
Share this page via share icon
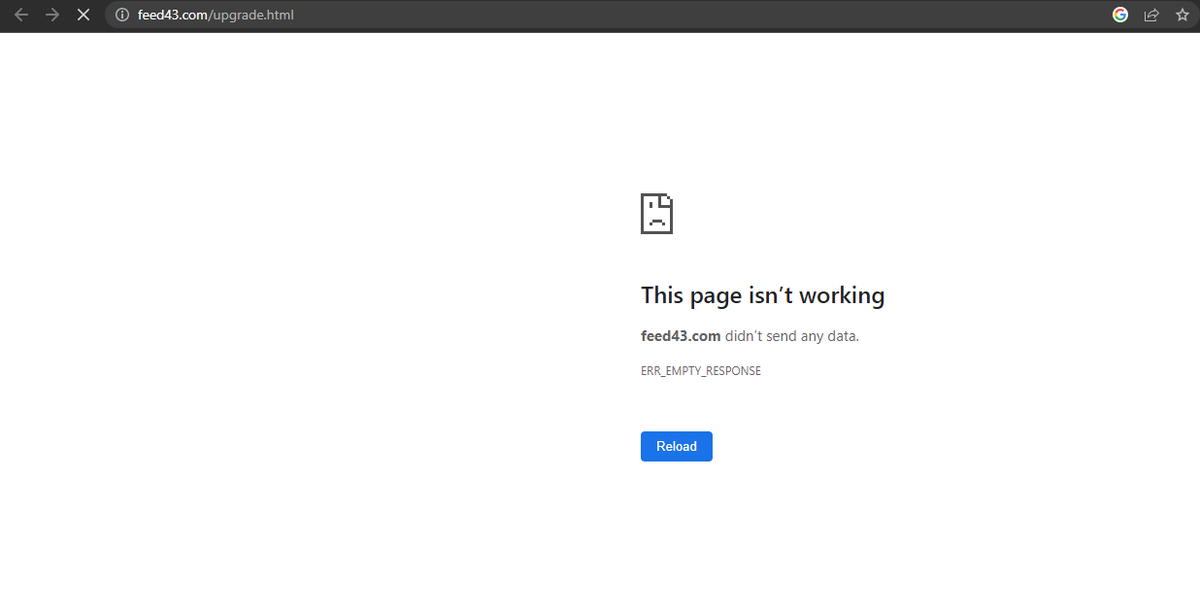click(1152, 15)
